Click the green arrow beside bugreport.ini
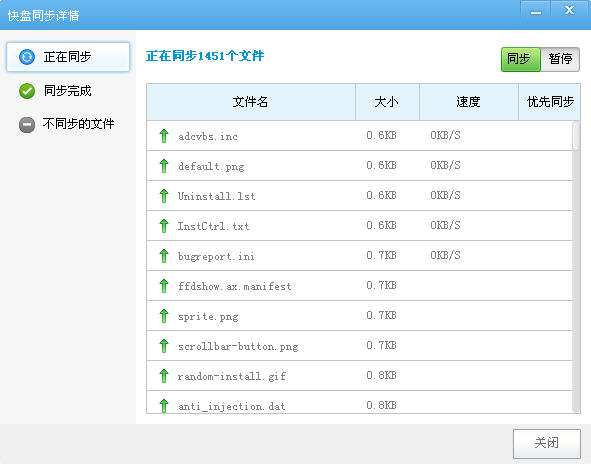The image size is (591, 464). [164, 256]
